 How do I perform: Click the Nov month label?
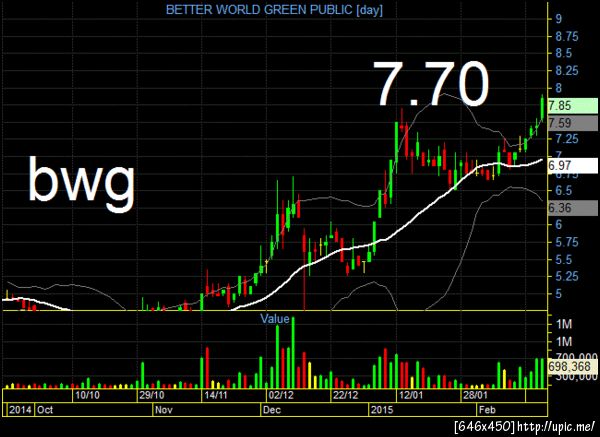click(164, 410)
